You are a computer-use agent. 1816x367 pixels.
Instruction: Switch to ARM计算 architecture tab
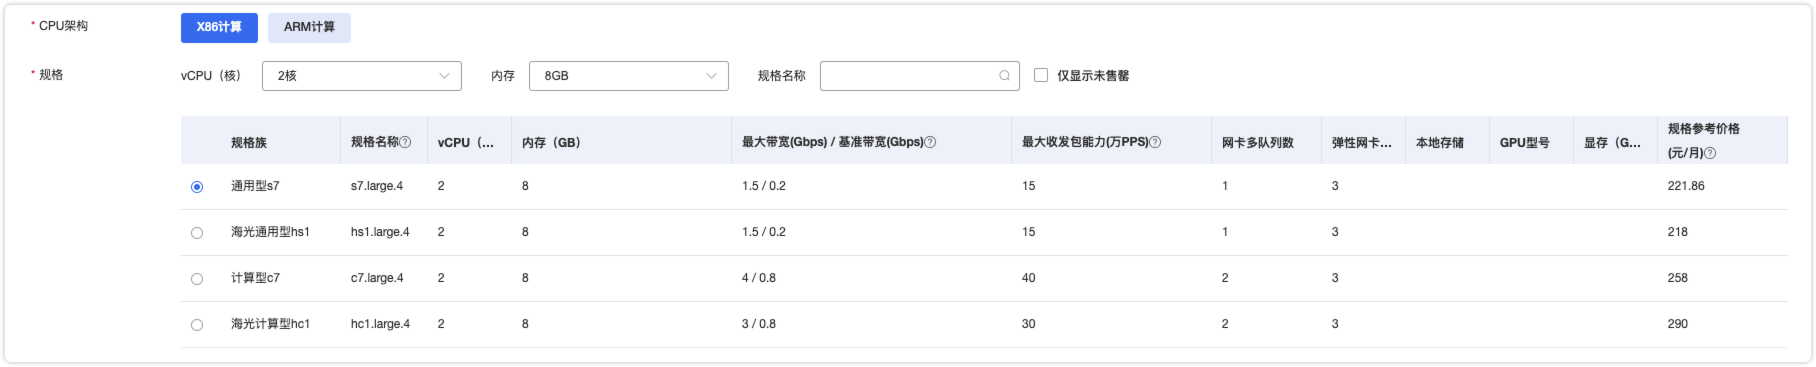pos(309,27)
